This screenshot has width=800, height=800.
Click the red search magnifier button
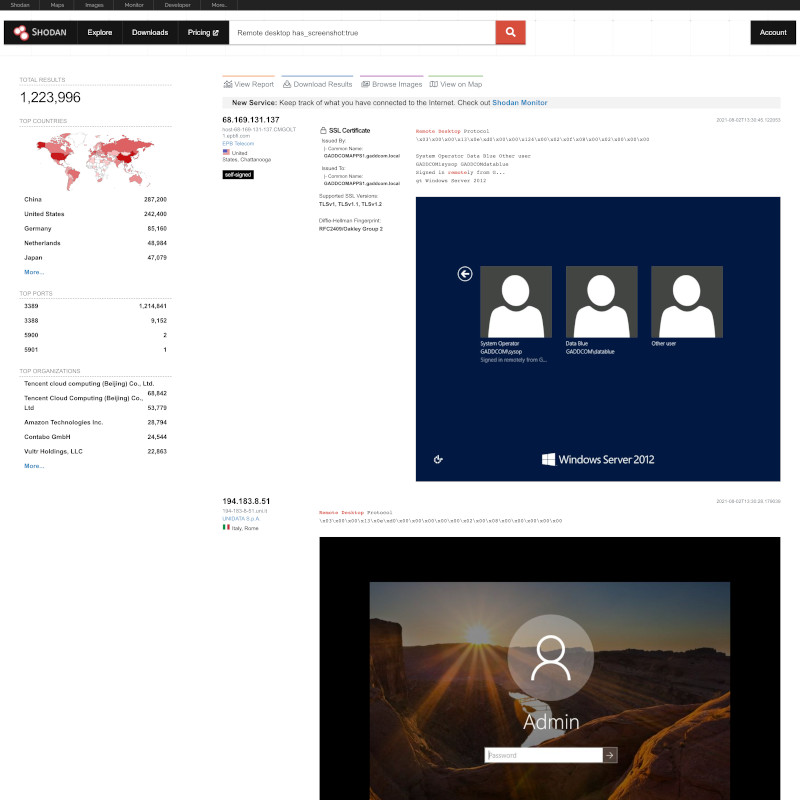coord(510,32)
